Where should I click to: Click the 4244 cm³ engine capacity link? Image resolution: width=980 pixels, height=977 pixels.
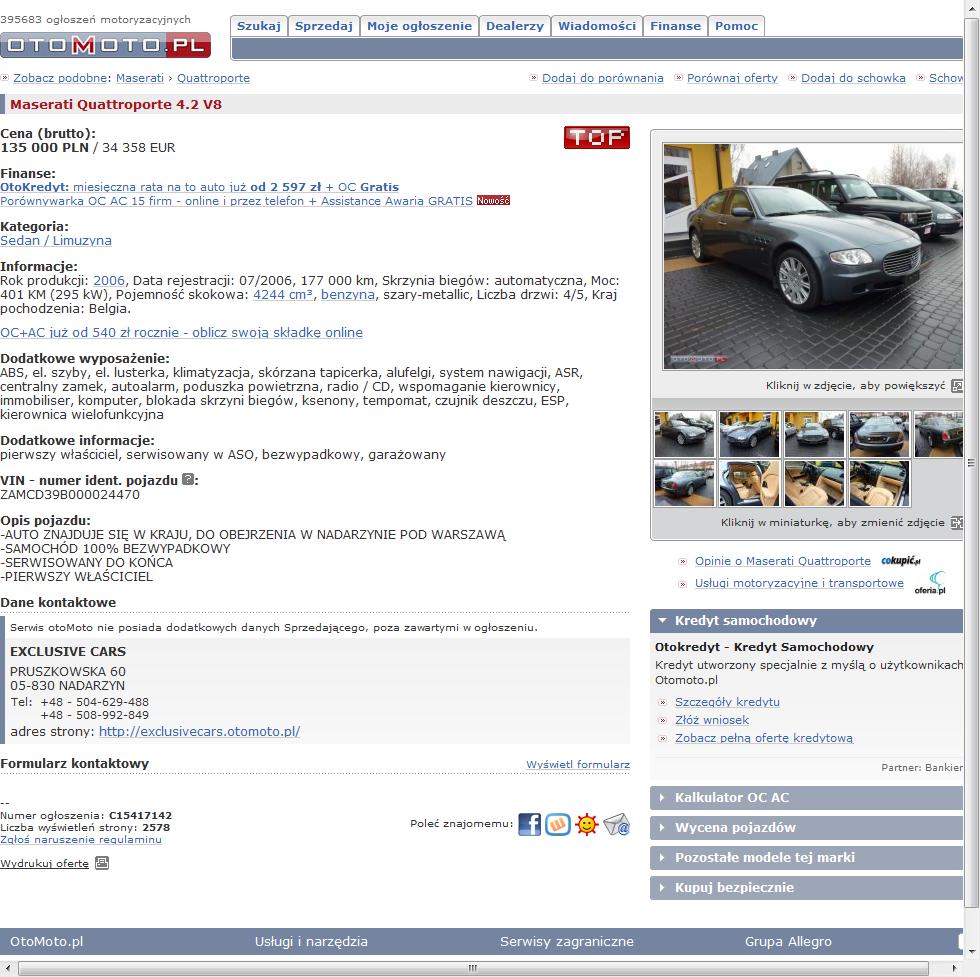coord(283,294)
